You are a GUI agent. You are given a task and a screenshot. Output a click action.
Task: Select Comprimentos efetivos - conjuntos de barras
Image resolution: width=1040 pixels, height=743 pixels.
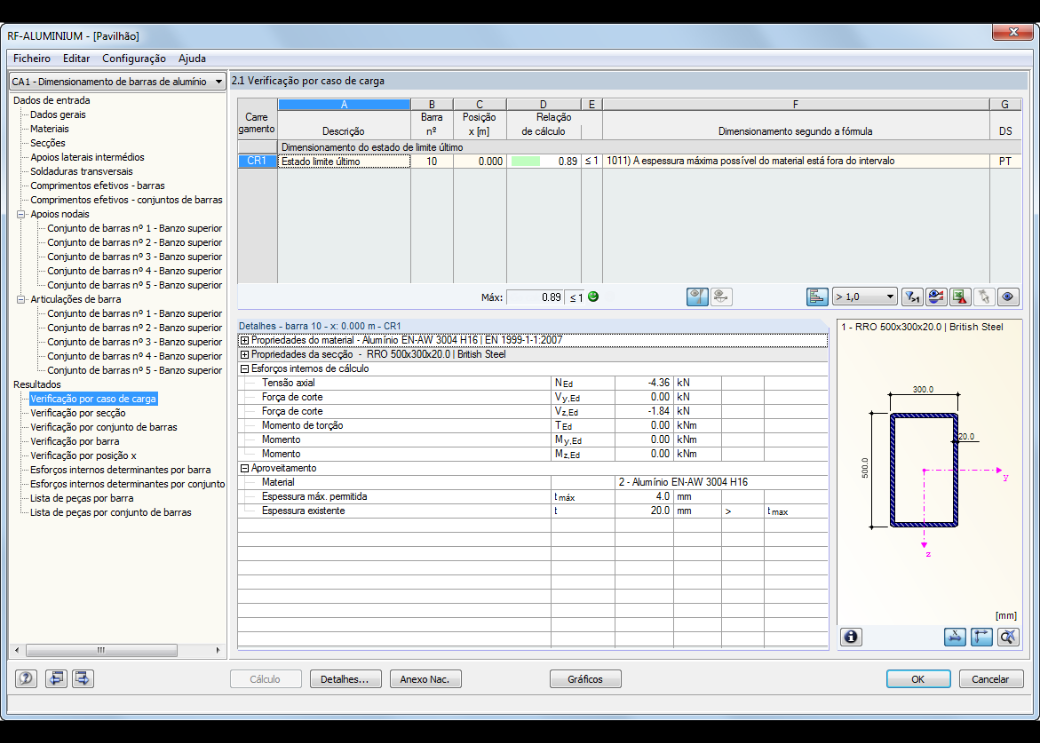click(x=126, y=200)
